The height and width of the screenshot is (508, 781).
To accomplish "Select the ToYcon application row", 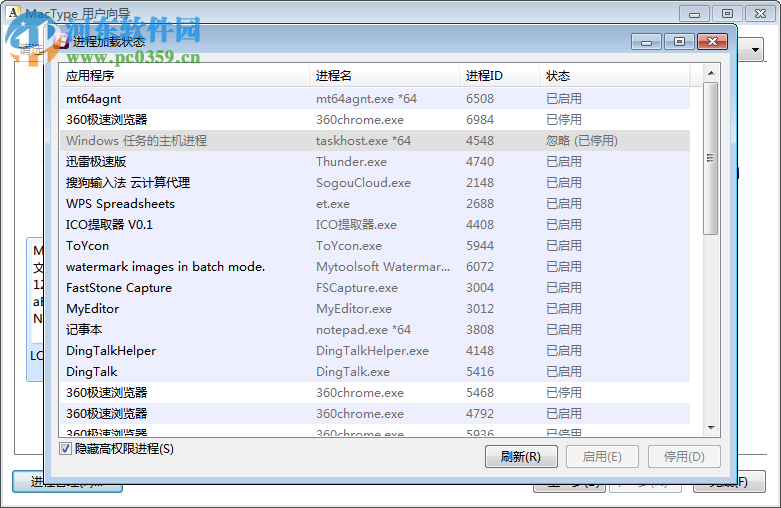I will point(375,246).
